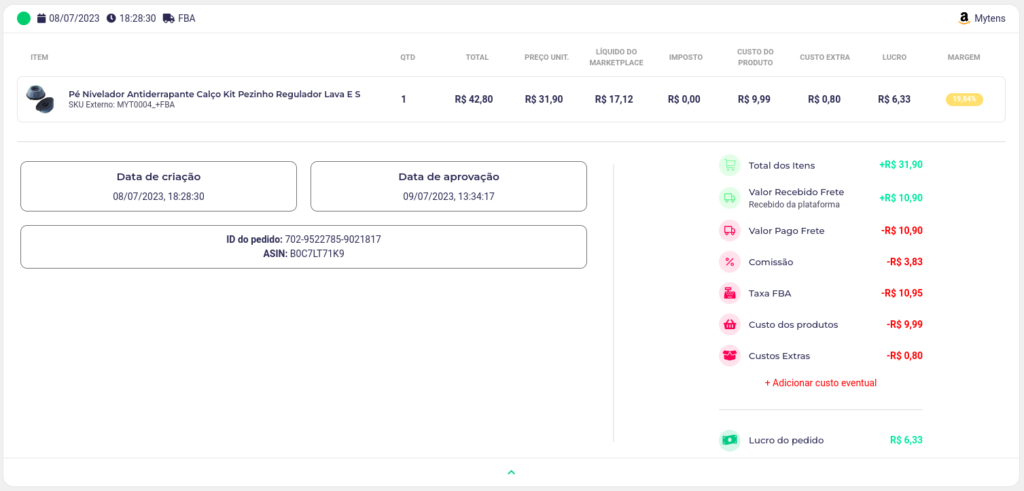This screenshot has height=491, width=1024.
Task: Click the cart icon for Total dos Itens
Action: coord(729,165)
